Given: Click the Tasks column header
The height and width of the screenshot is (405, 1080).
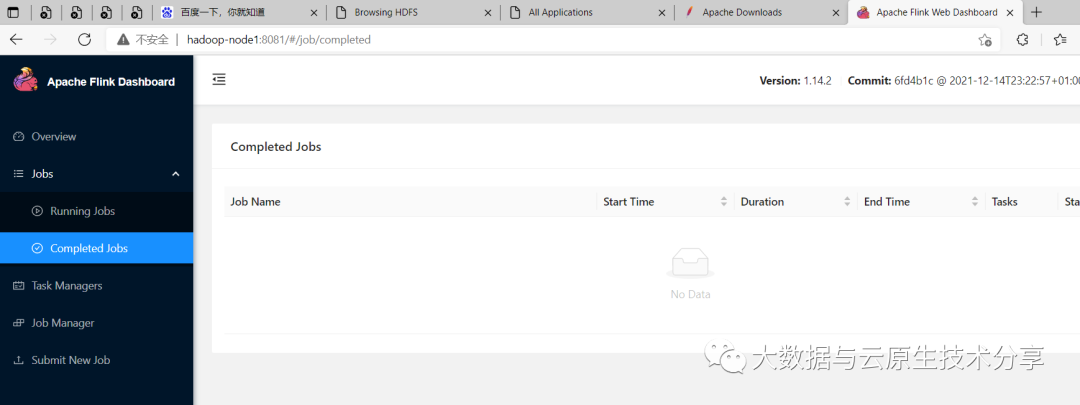Looking at the screenshot, I should 1004,202.
